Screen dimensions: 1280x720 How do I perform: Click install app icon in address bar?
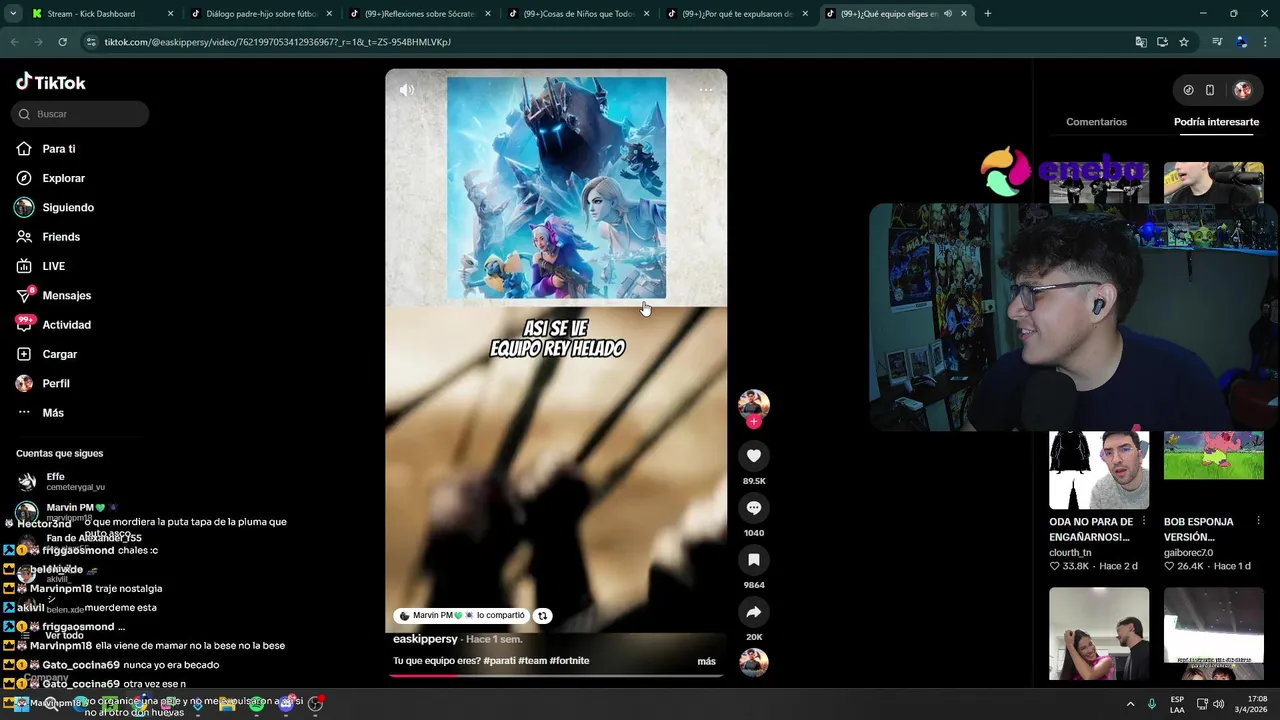tap(1162, 42)
